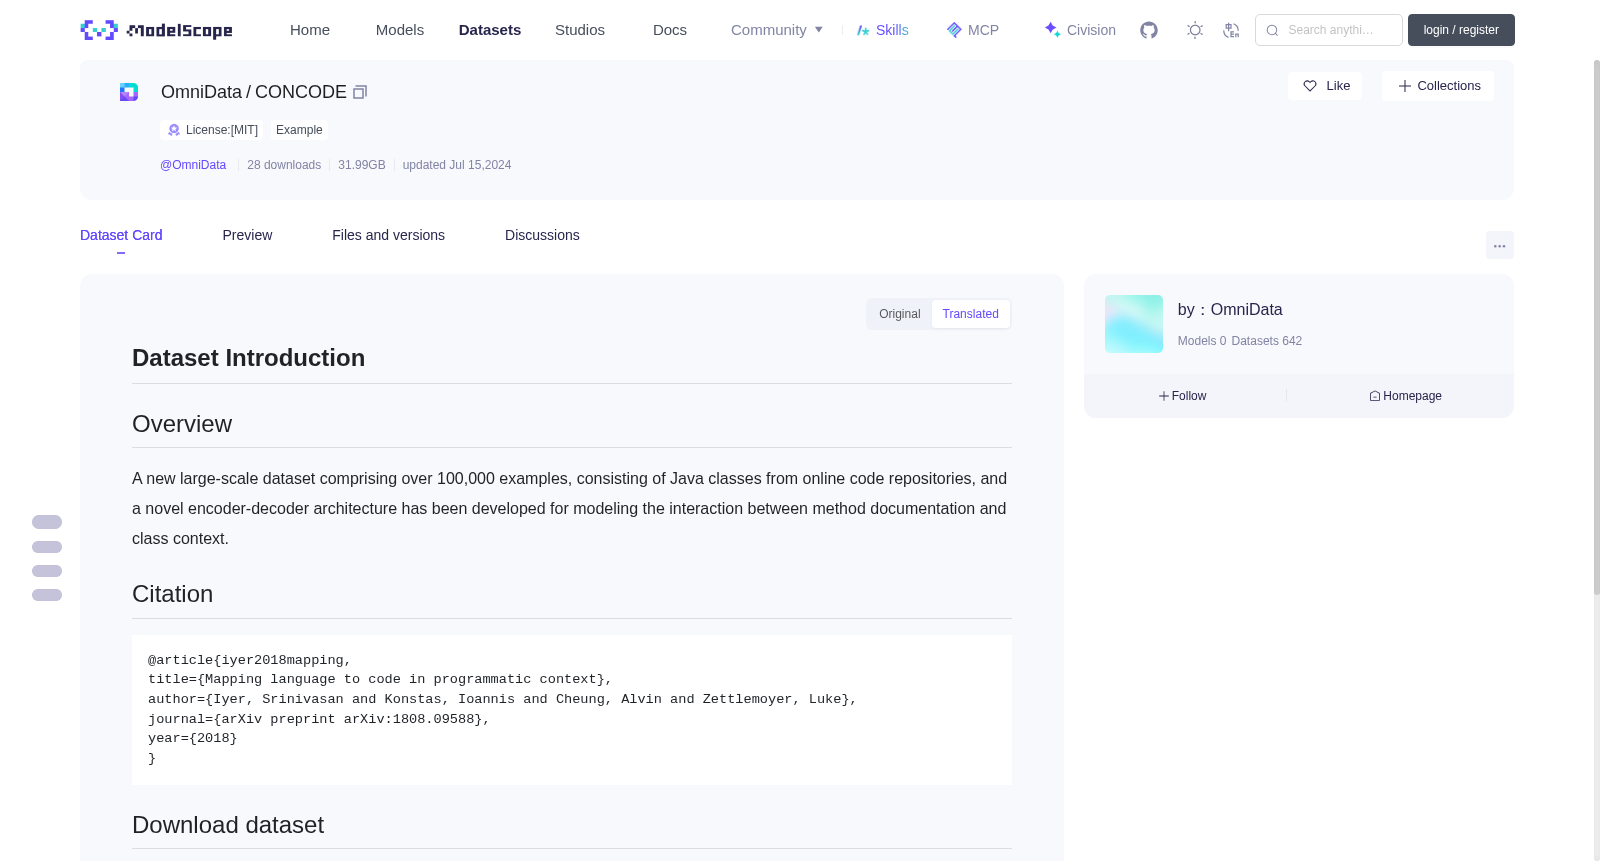Click "updated Jul 15,2024" text
Viewport: 1600px width, 861px height.
pyautogui.click(x=457, y=165)
